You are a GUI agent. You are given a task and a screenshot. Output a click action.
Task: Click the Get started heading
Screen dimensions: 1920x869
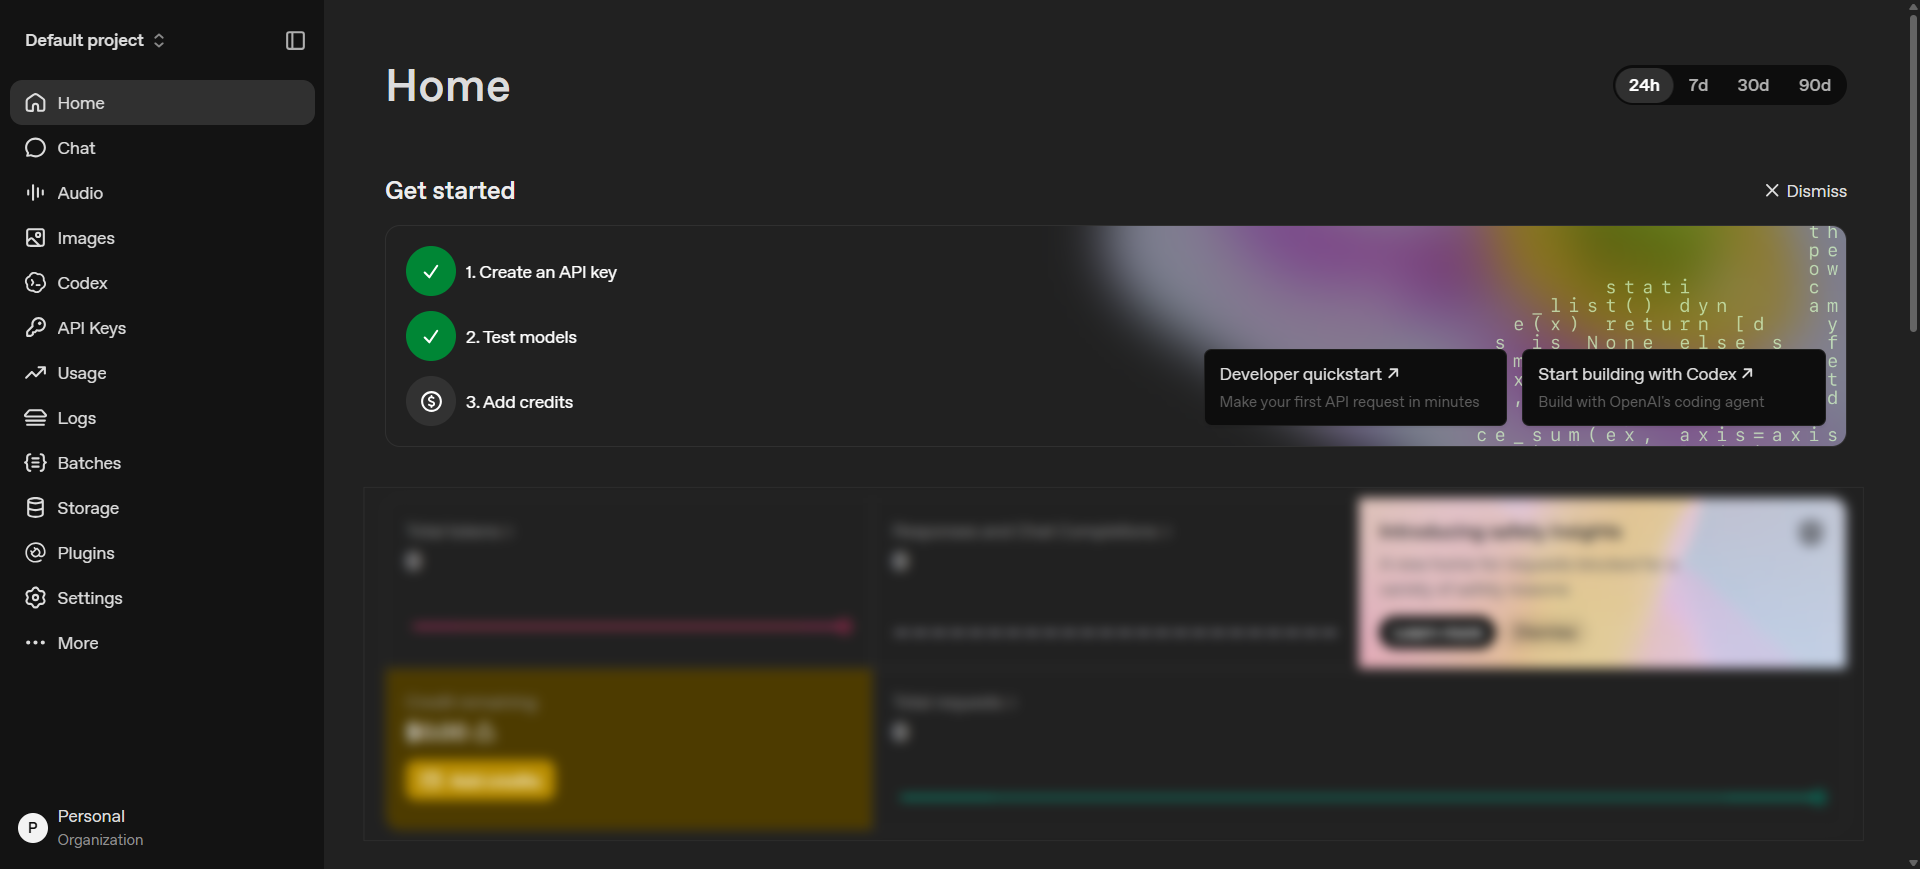click(x=450, y=190)
